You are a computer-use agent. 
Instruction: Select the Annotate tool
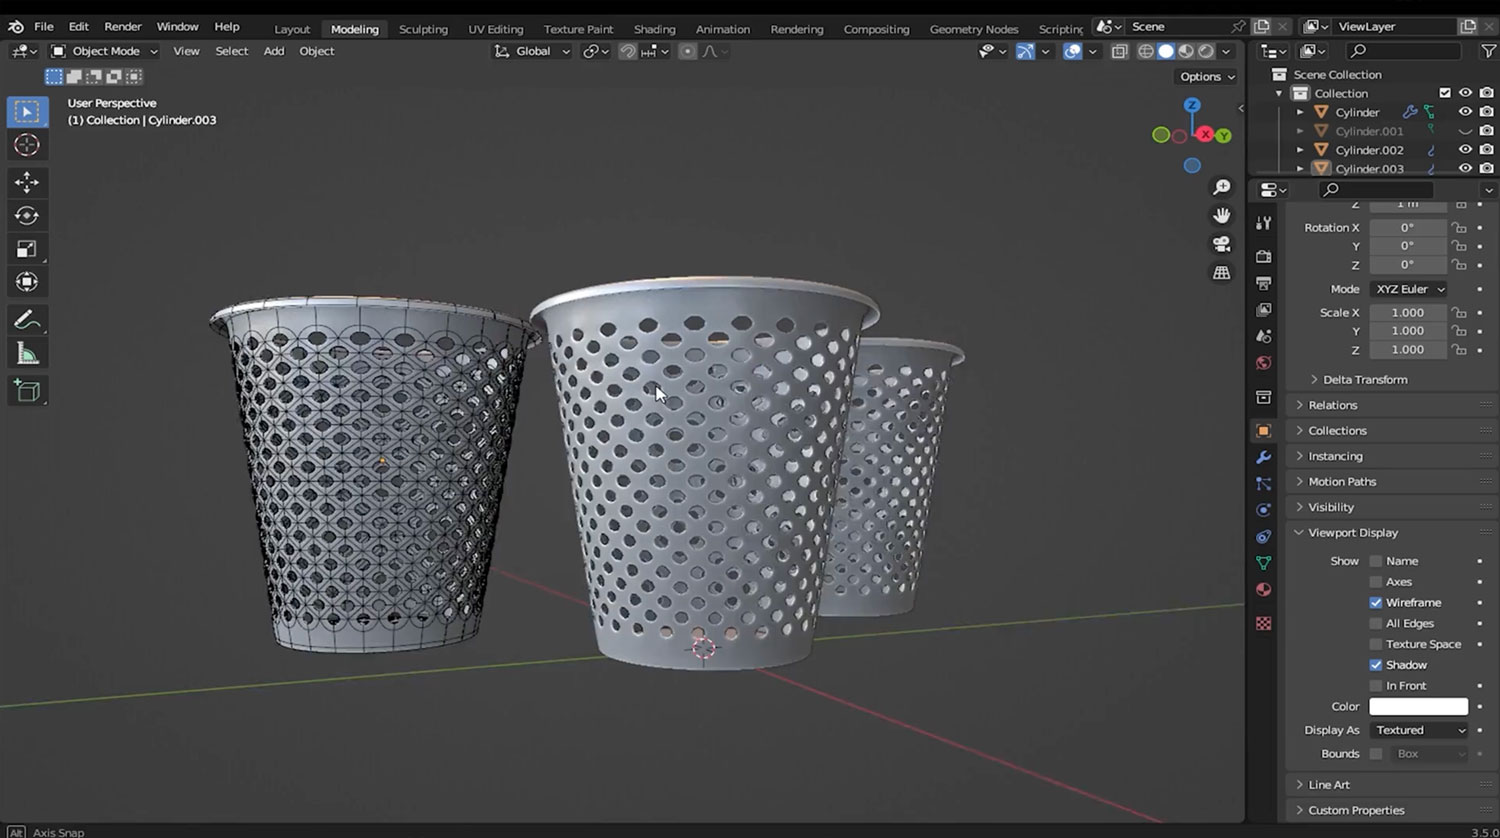click(x=27, y=319)
